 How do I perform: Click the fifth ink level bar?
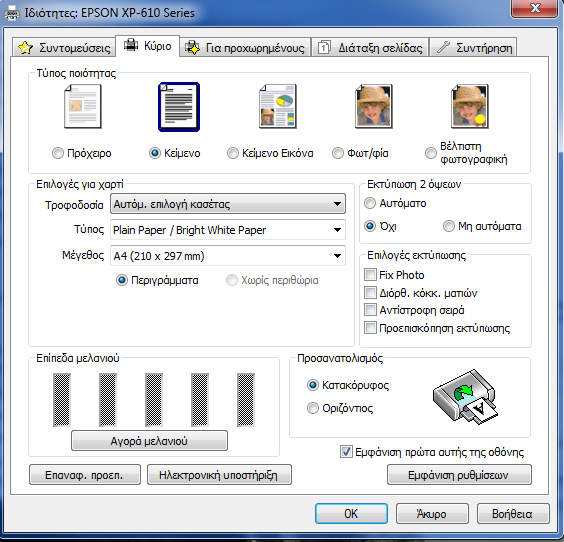point(246,400)
